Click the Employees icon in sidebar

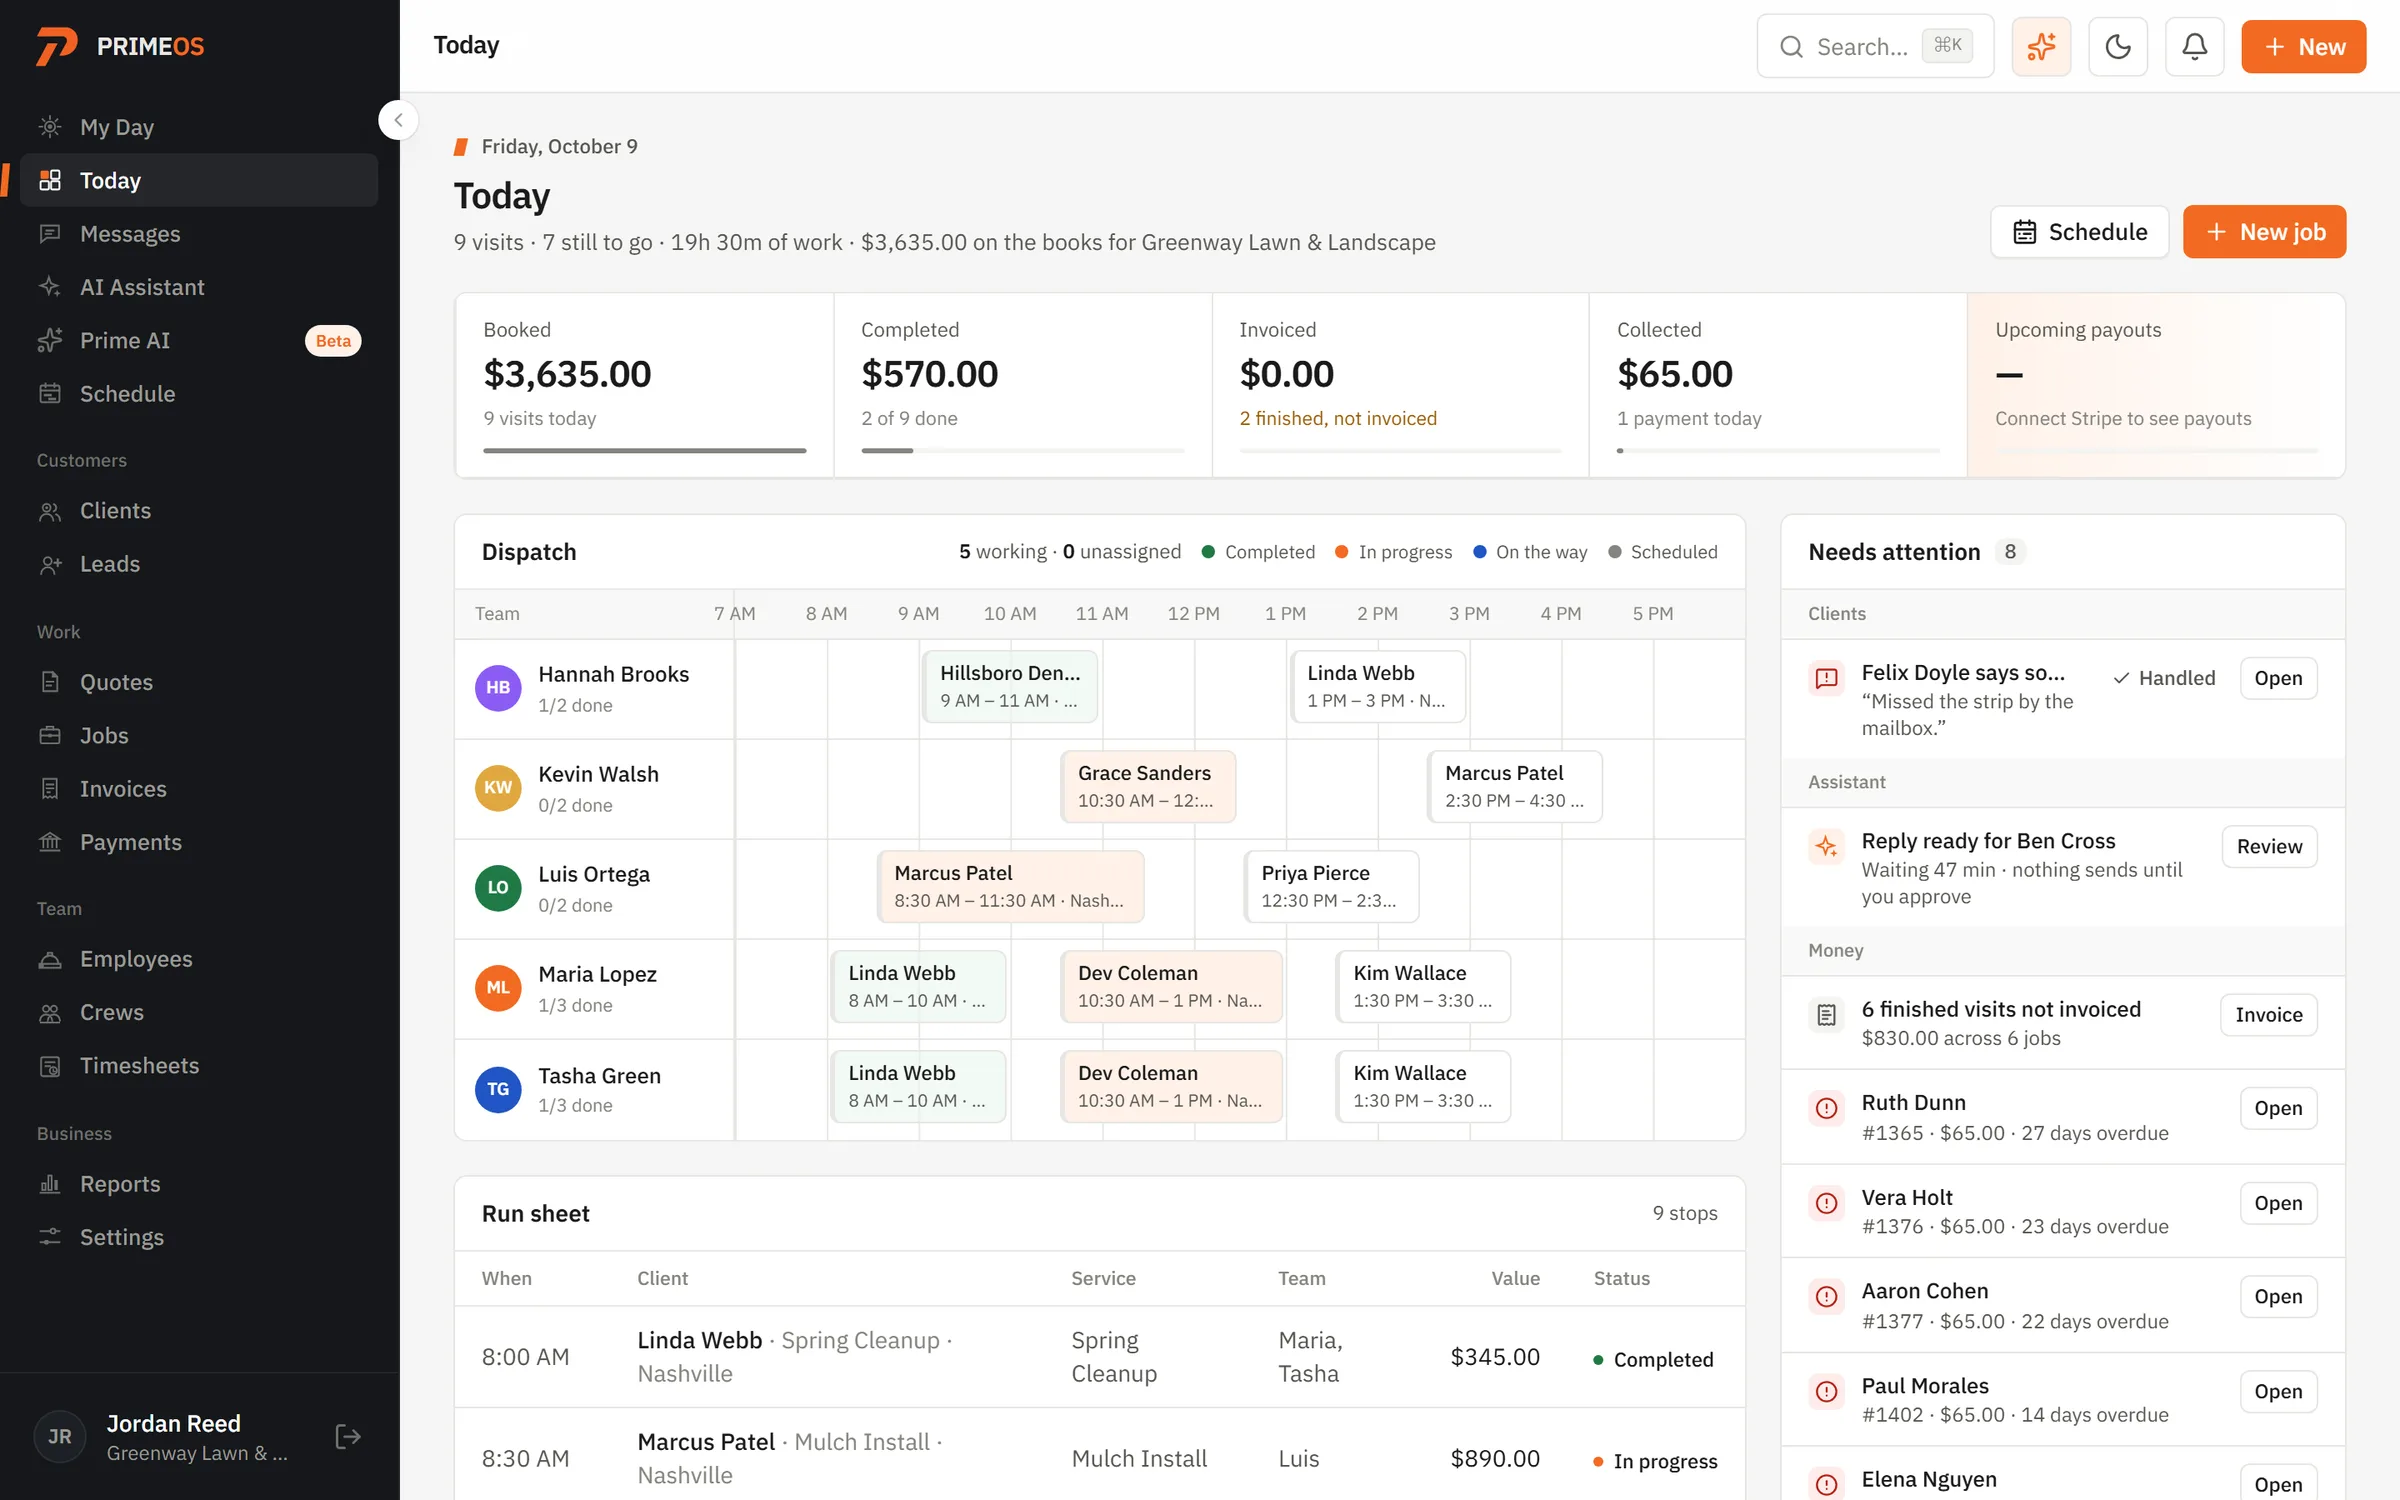tap(50, 959)
